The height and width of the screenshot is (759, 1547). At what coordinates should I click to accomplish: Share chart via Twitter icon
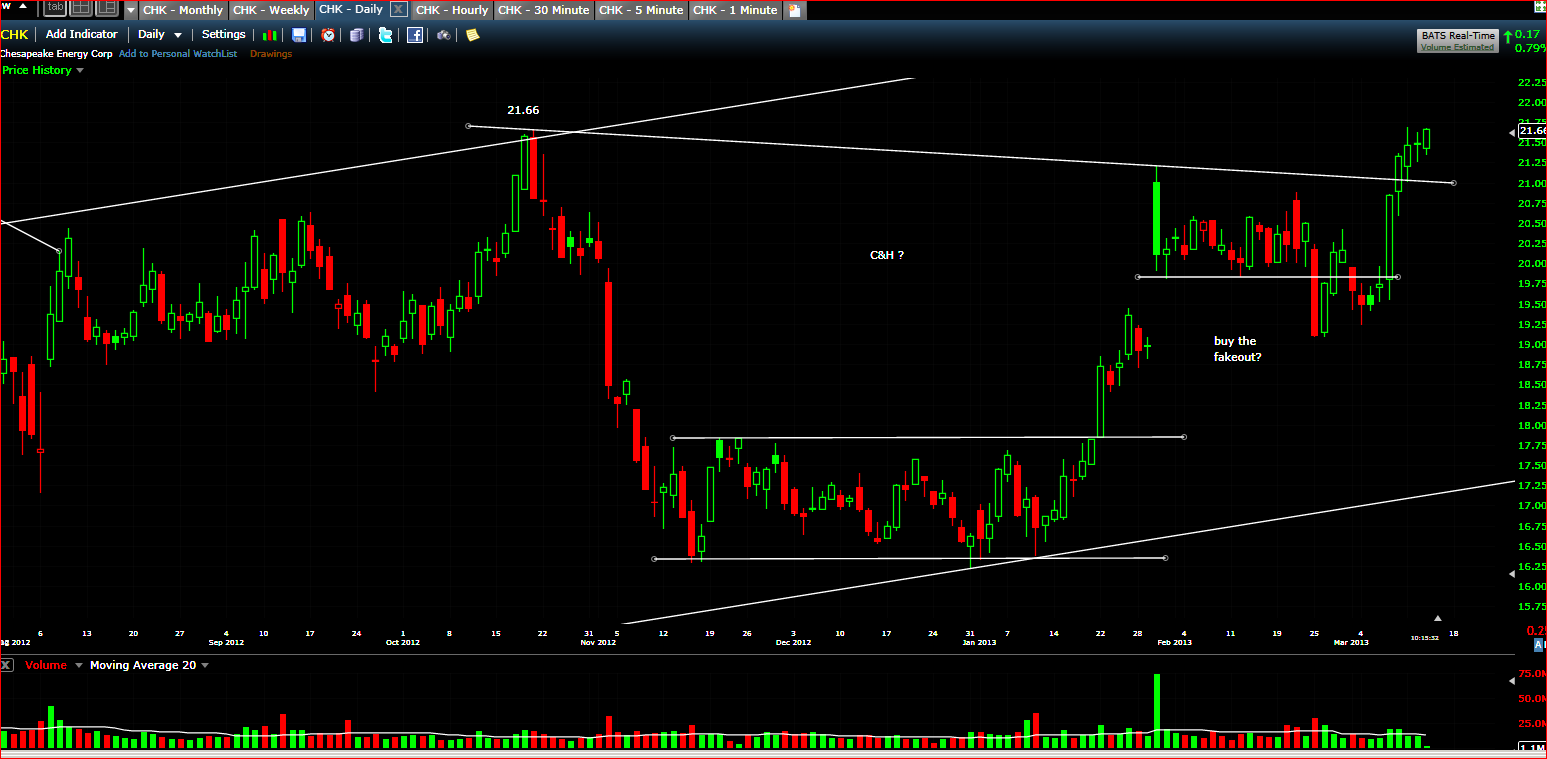(x=386, y=35)
